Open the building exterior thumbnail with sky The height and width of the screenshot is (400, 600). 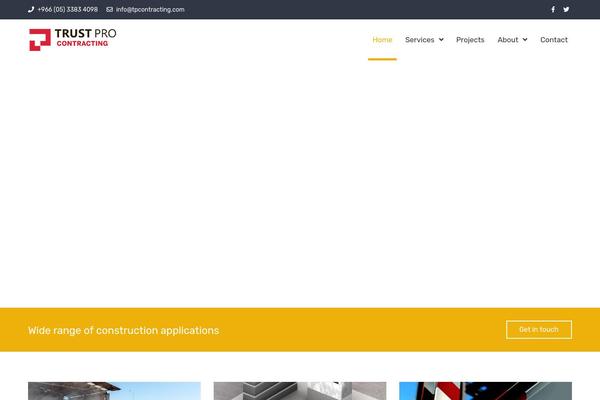coord(114,391)
